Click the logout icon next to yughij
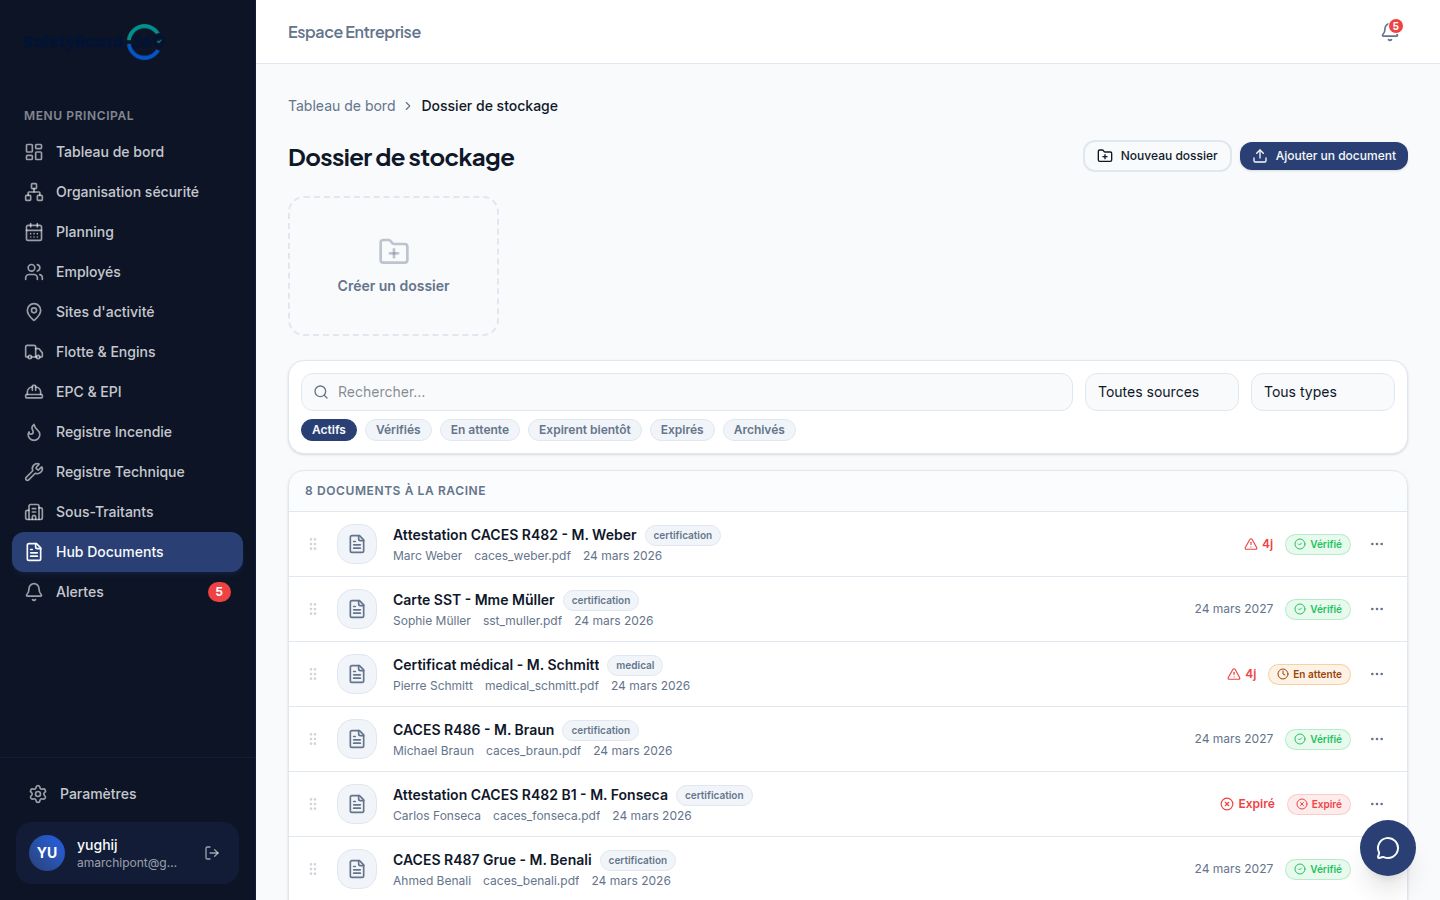 [212, 853]
